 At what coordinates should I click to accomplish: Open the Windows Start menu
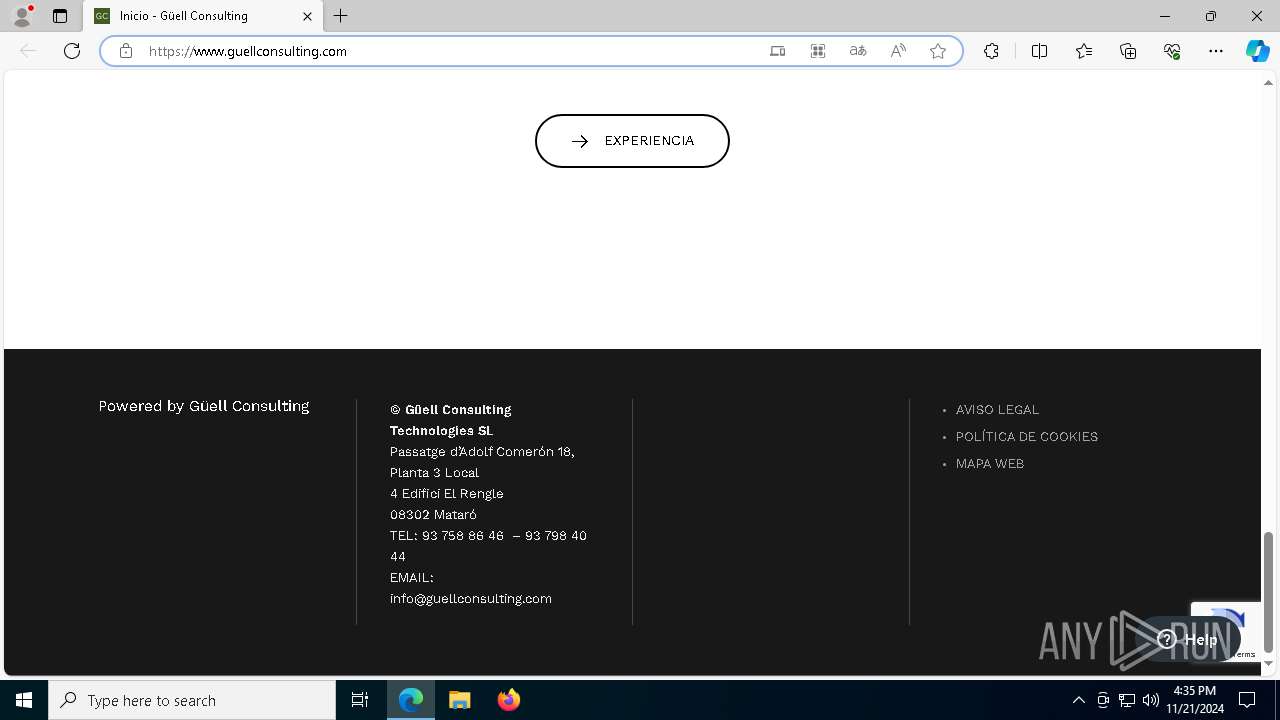(24, 700)
